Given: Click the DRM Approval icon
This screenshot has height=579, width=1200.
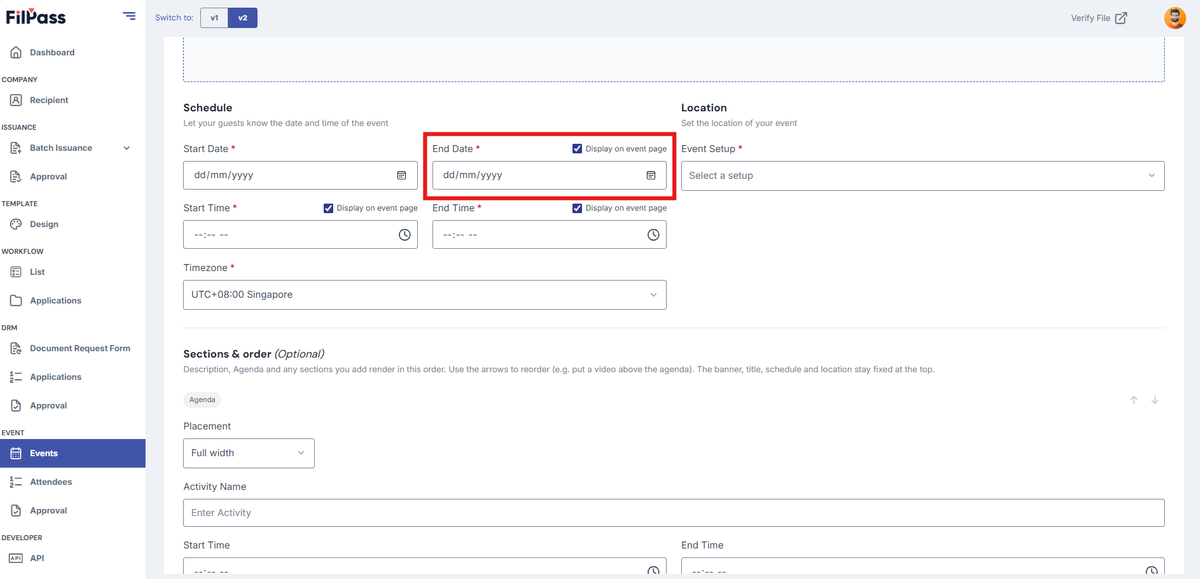Looking at the screenshot, I should click(x=15, y=405).
